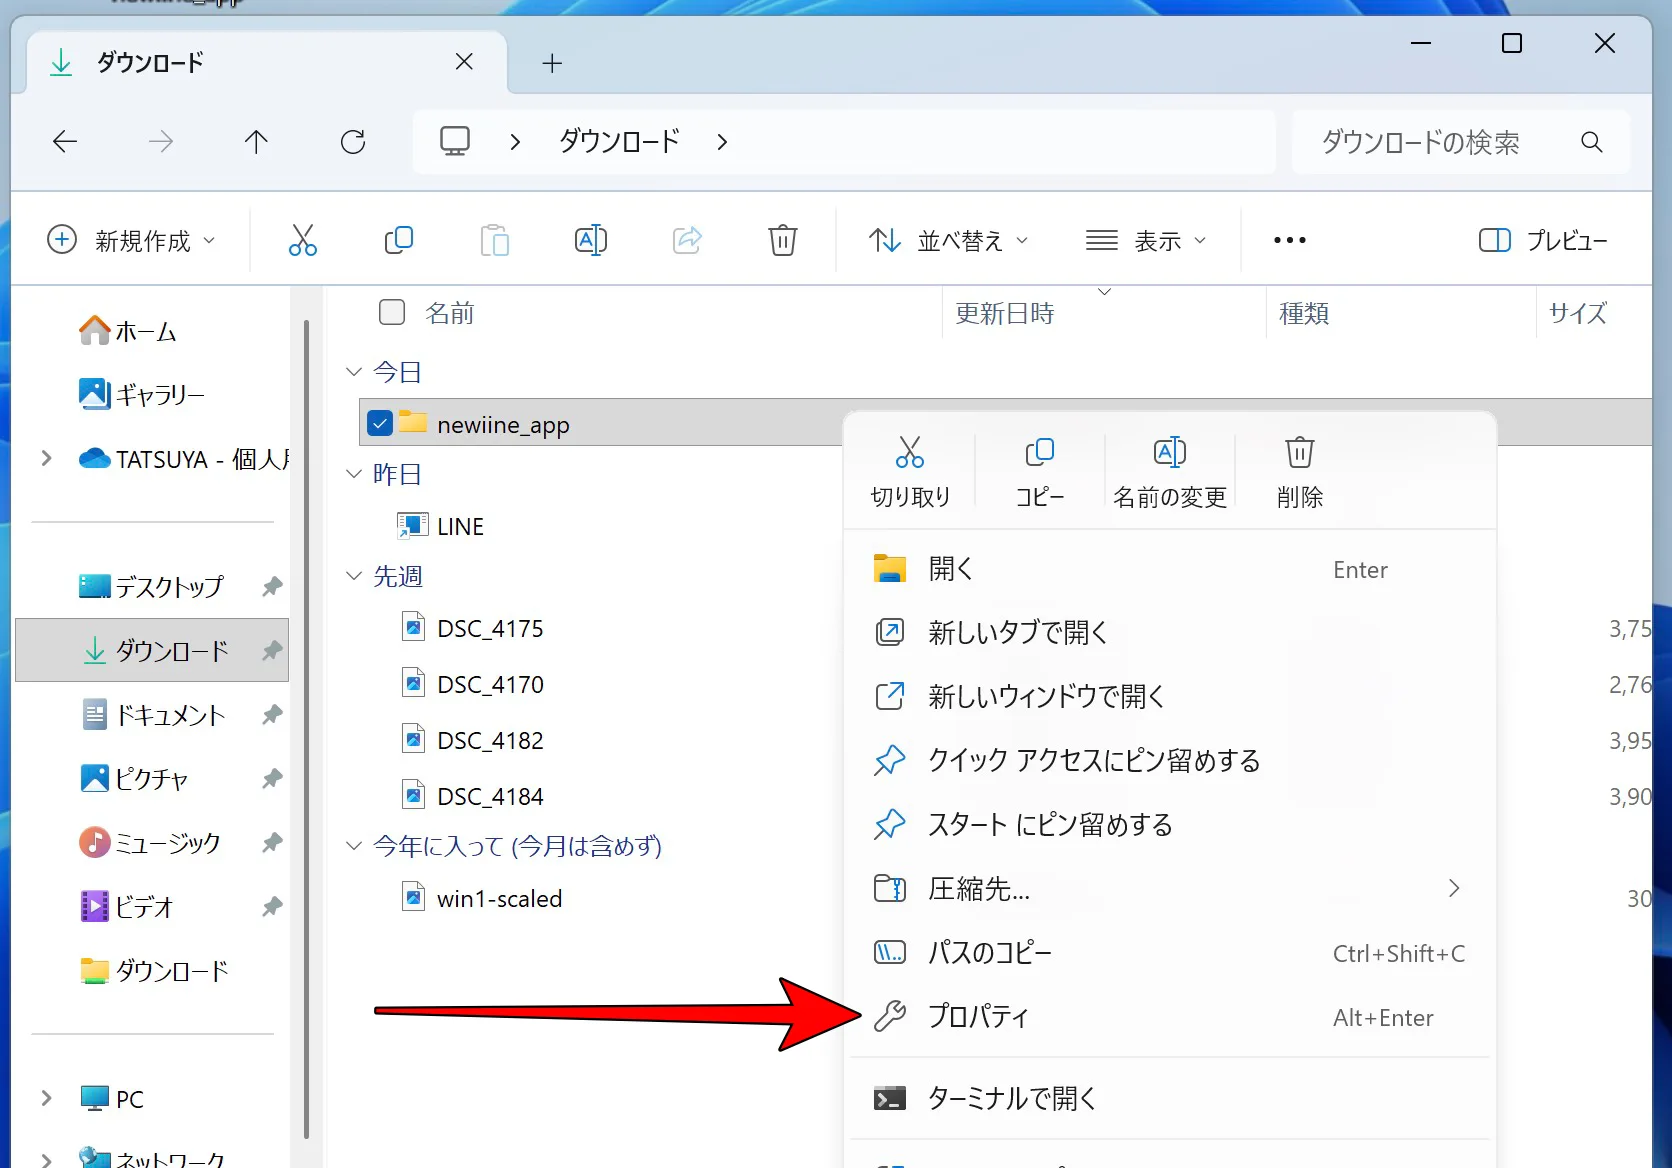Click the Share icon in toolbar
The width and height of the screenshot is (1672, 1168).
click(687, 240)
